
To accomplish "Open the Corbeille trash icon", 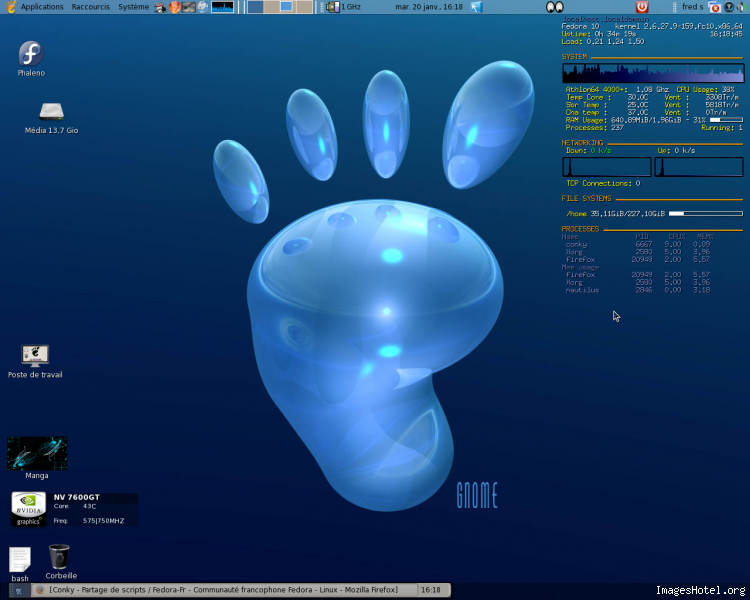I will click(59, 555).
